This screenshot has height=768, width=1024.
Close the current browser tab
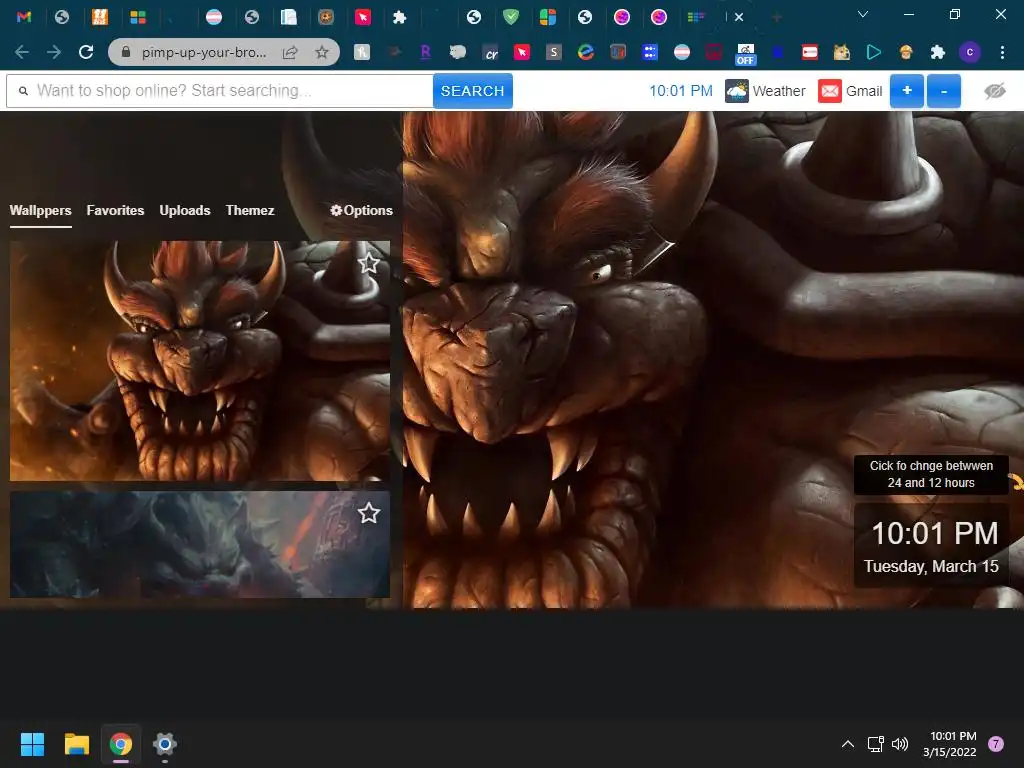coord(739,17)
